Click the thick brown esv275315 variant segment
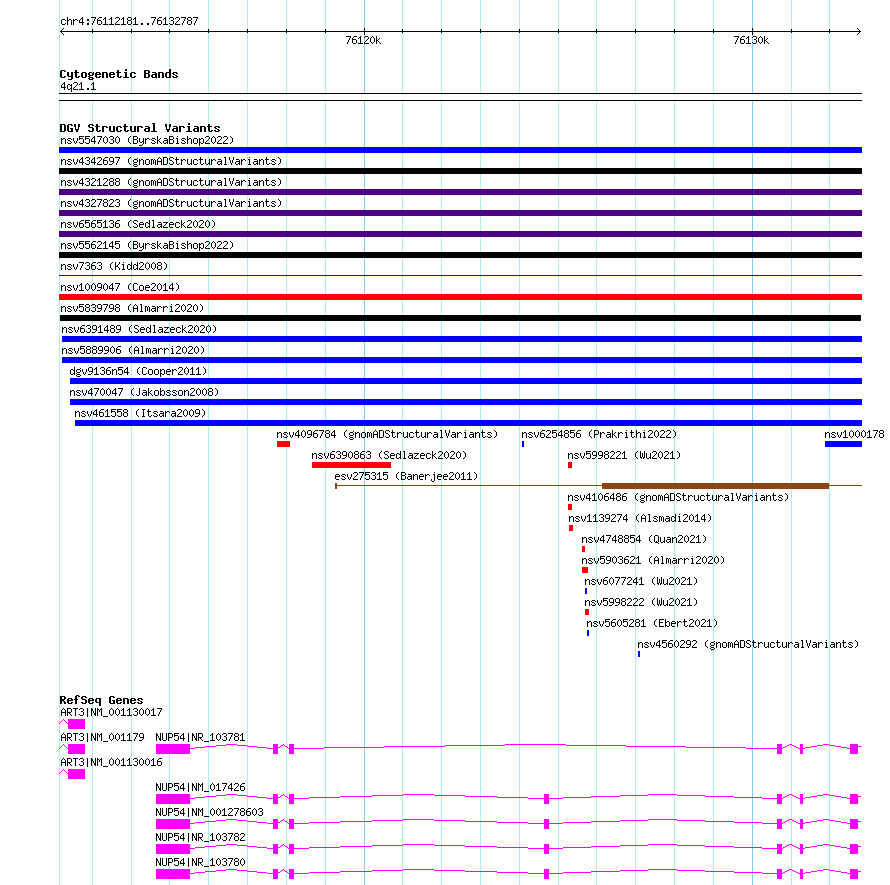 click(715, 486)
